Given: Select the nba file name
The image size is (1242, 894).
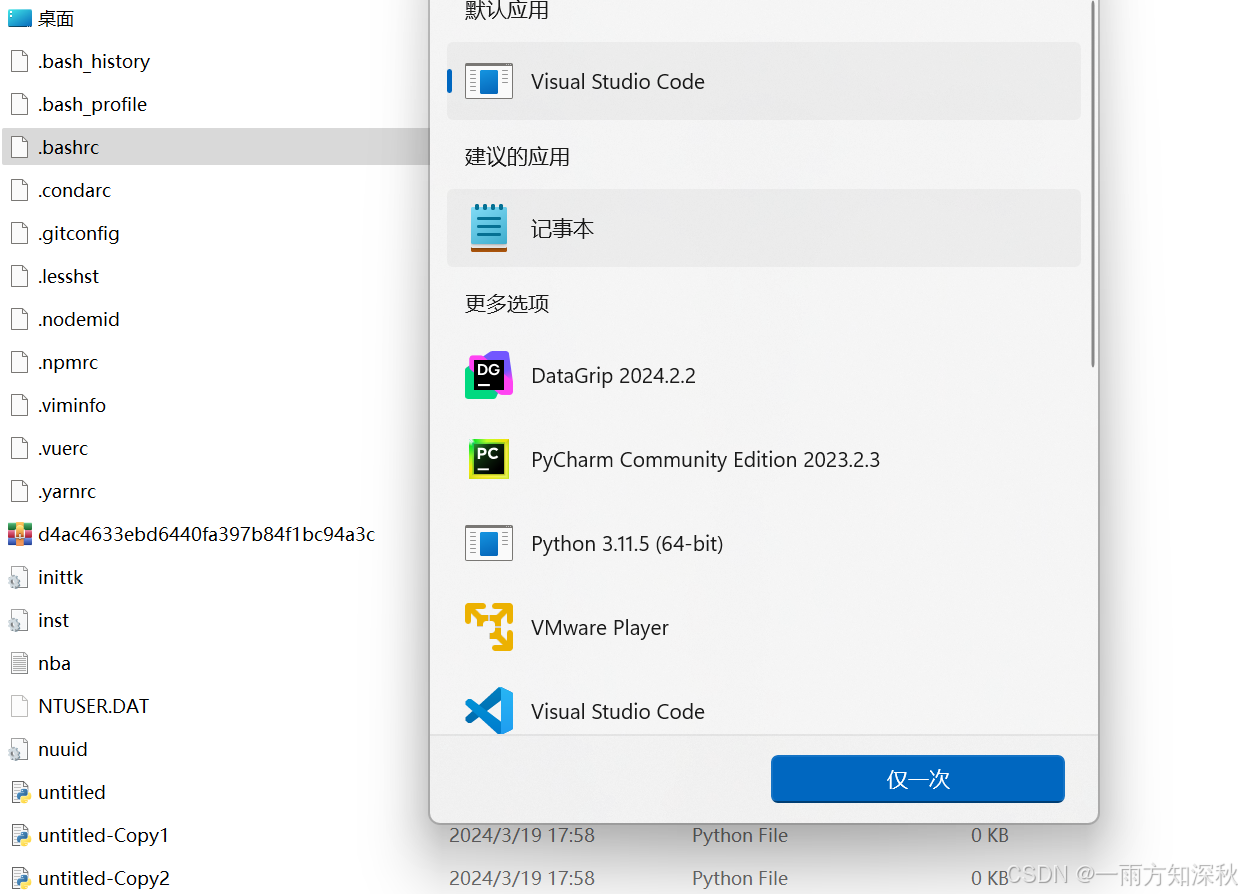Looking at the screenshot, I should point(54,663).
